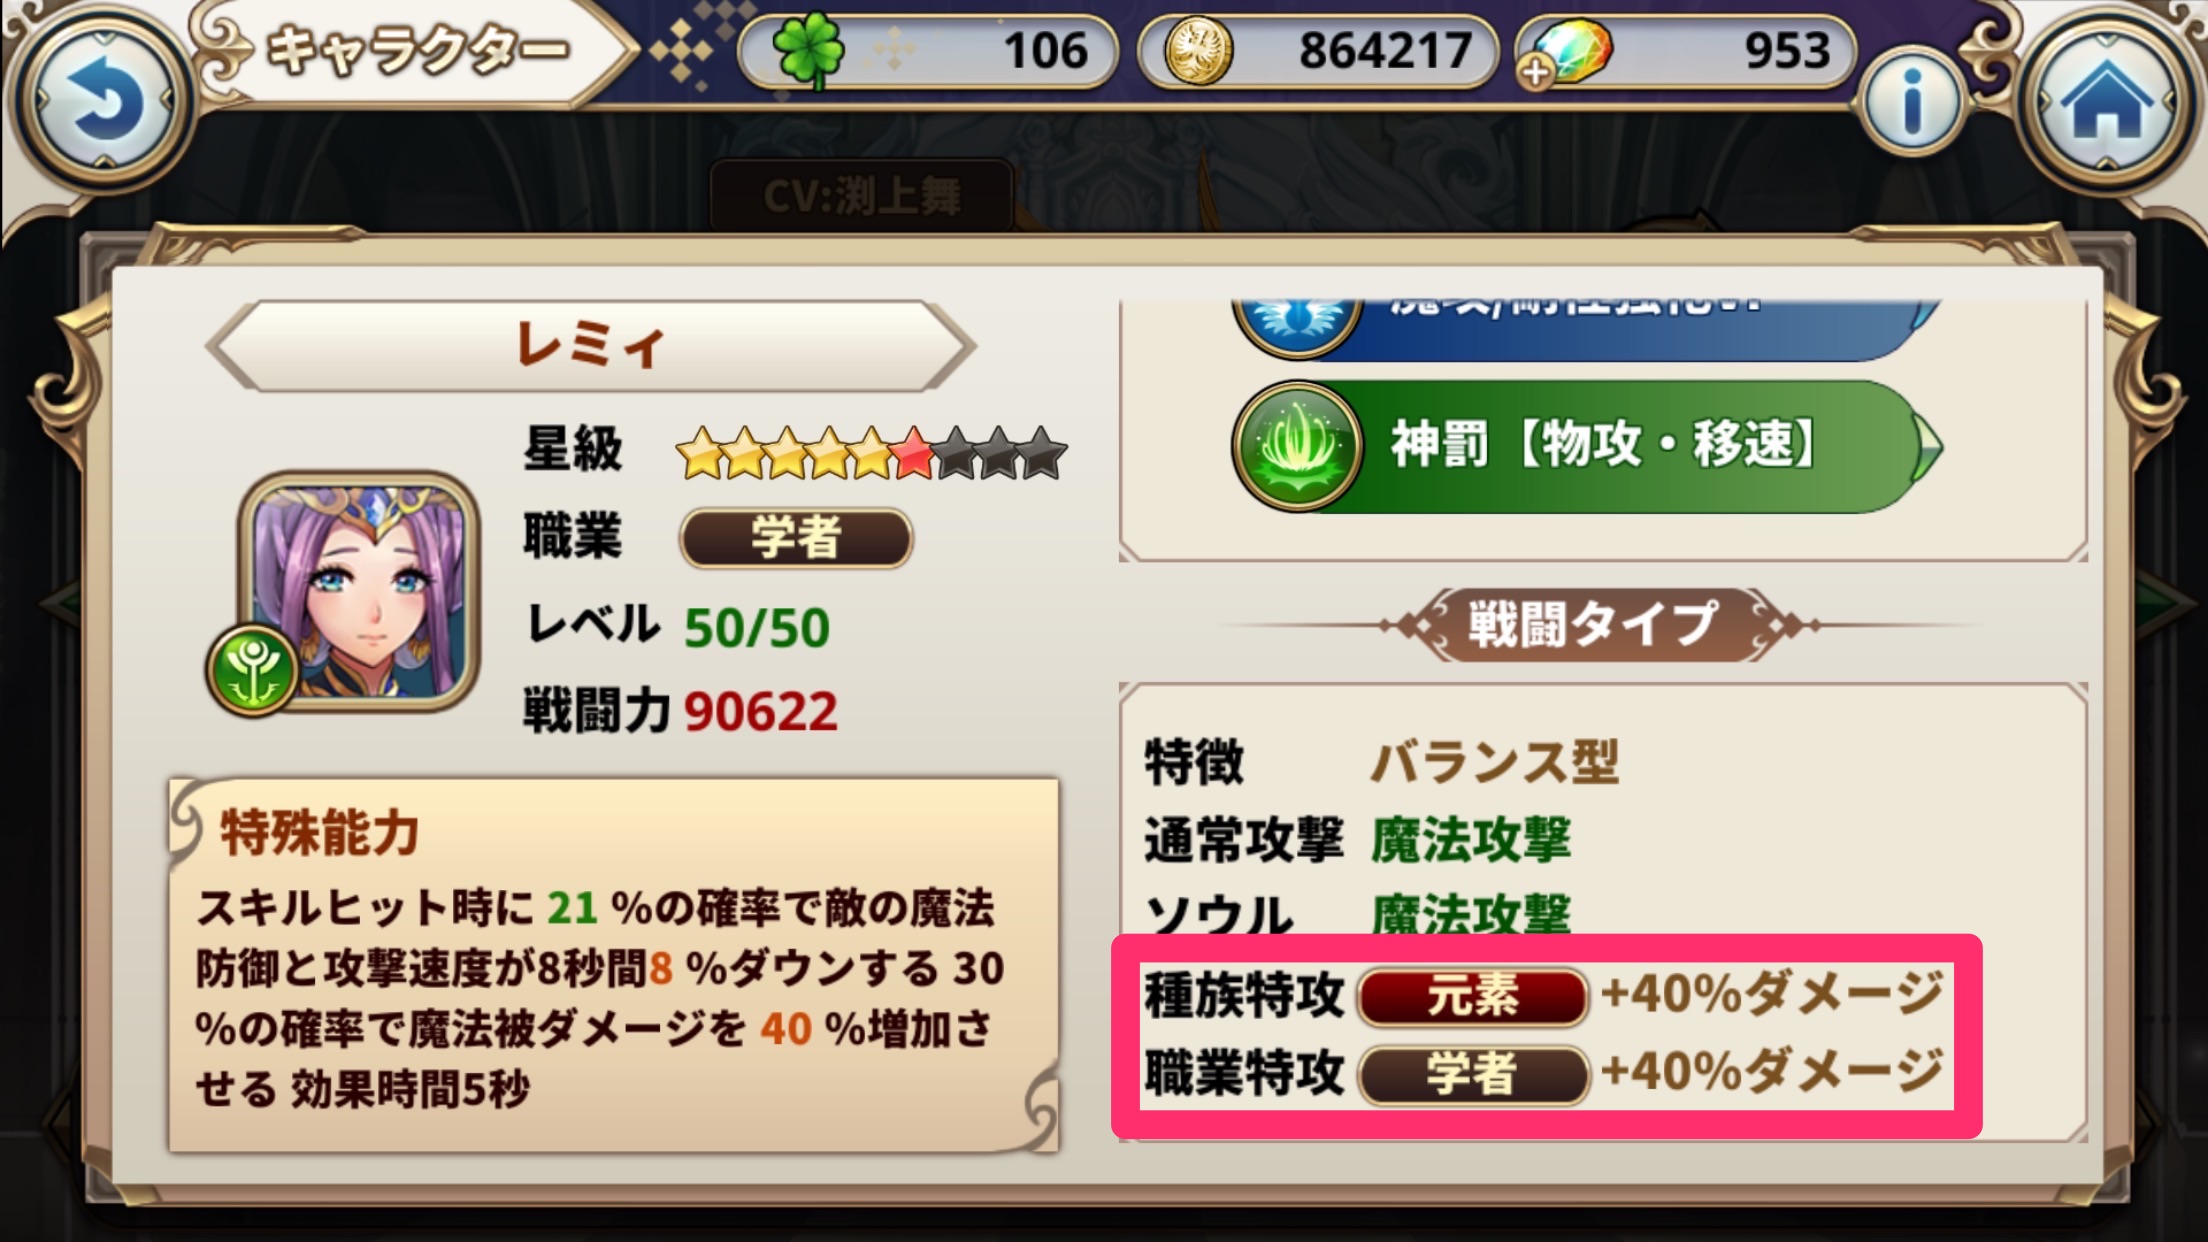Viewport: 2208px width, 1242px height.
Task: Tap the 元素 race badge
Action: (1473, 996)
